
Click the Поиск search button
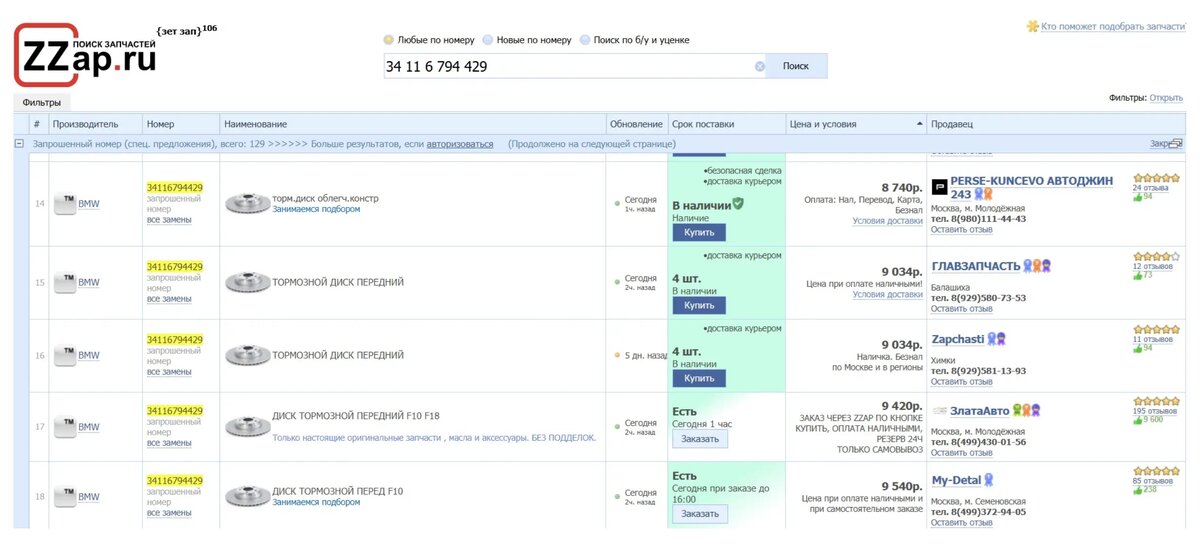[x=796, y=66]
